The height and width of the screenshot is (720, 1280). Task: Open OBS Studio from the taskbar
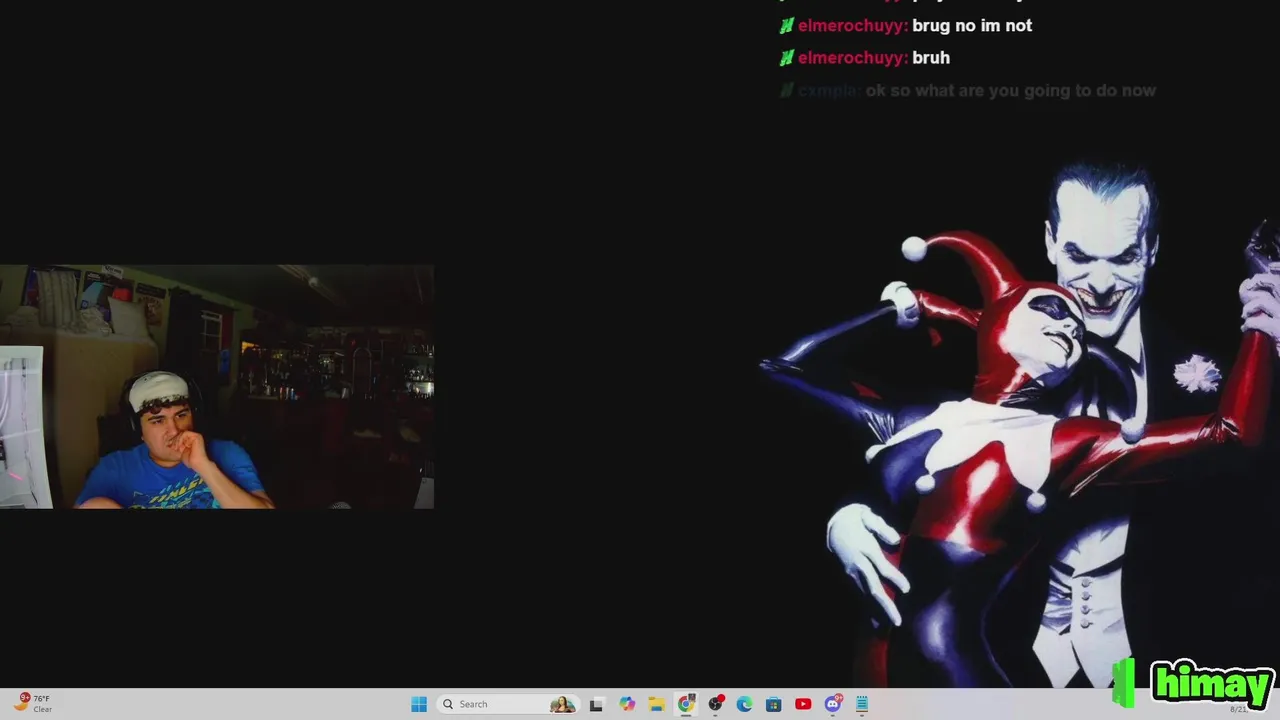coord(715,704)
